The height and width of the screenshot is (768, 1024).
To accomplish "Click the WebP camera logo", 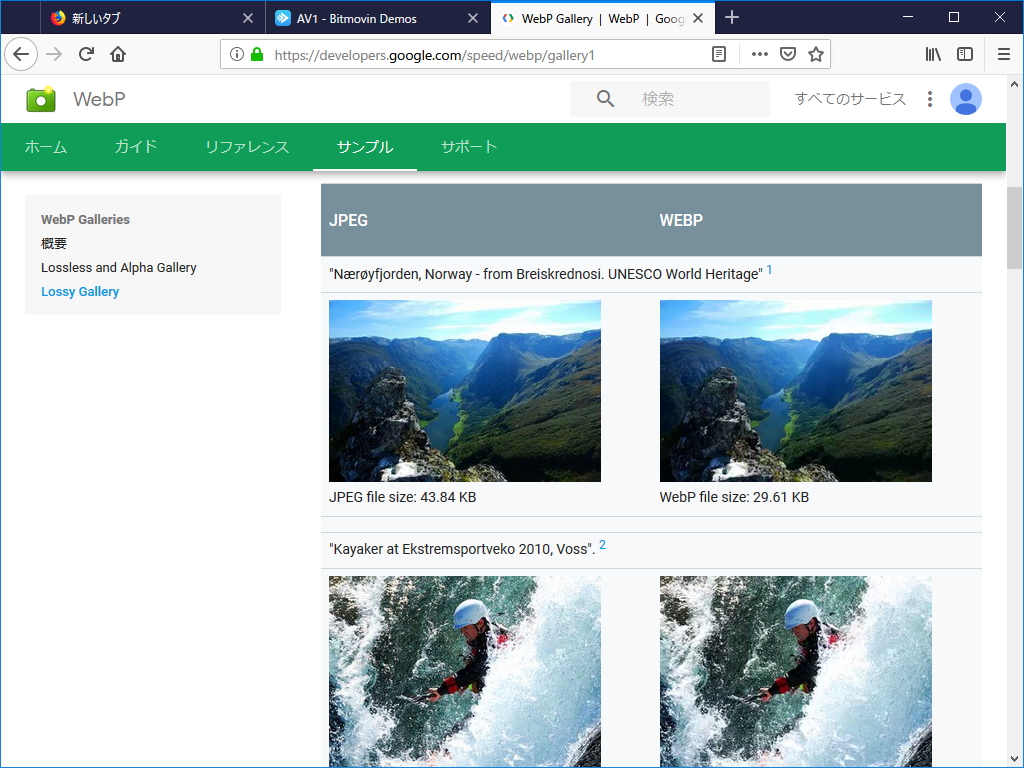I will (40, 99).
